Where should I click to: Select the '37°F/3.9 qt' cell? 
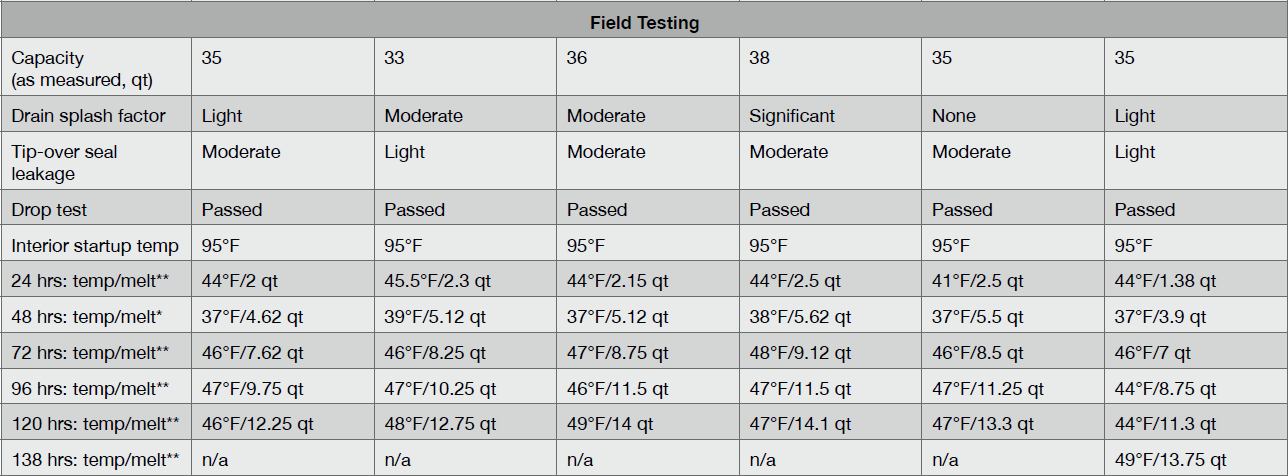[1161, 318]
